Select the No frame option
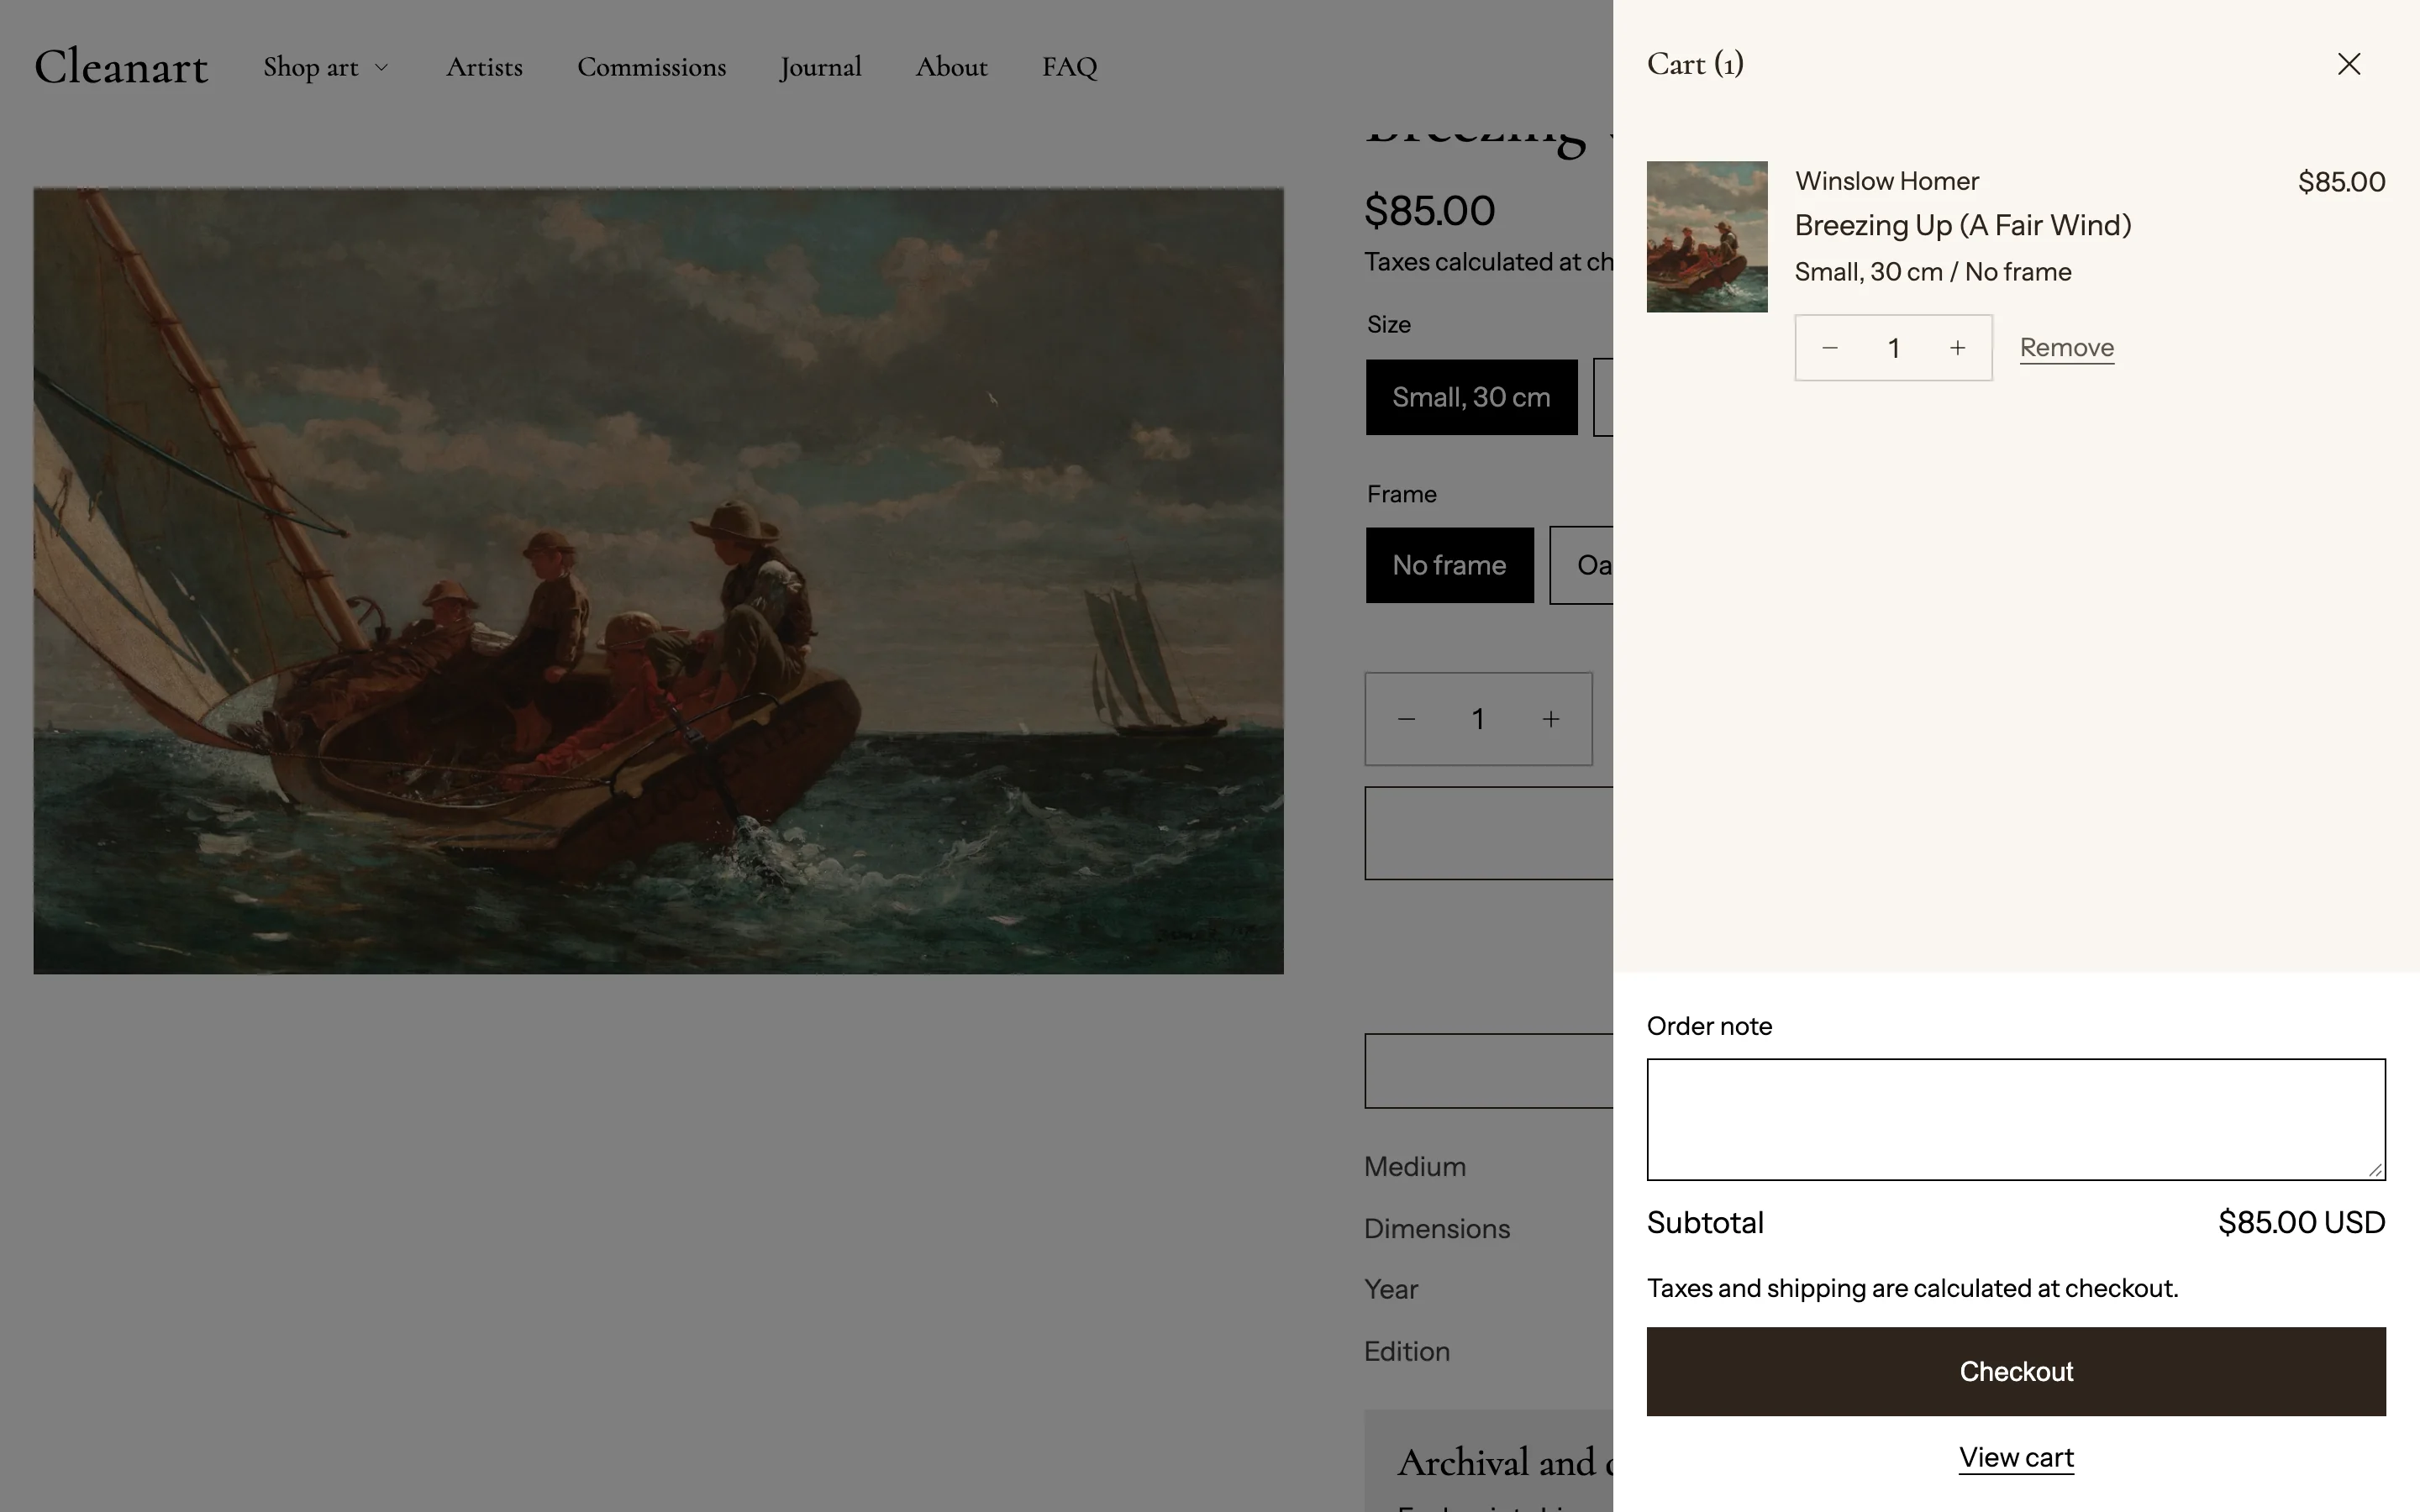 click(x=1449, y=565)
